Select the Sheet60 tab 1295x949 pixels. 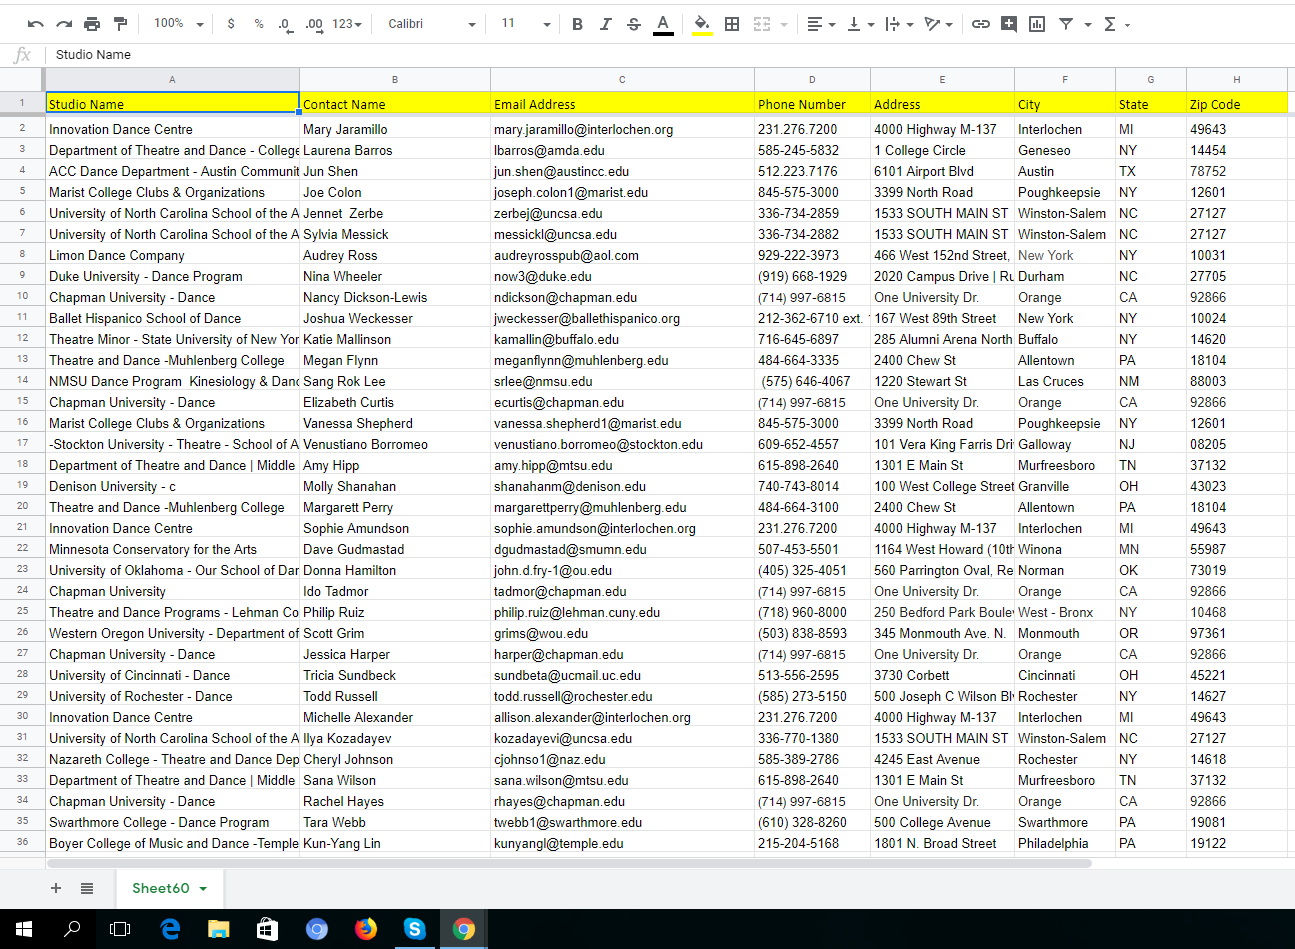coord(160,888)
